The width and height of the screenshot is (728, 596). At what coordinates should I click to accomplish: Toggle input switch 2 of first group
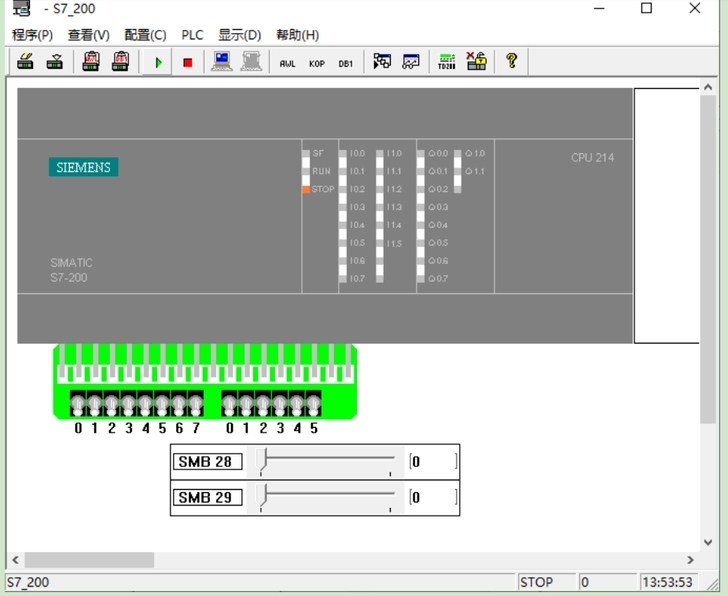click(x=111, y=404)
